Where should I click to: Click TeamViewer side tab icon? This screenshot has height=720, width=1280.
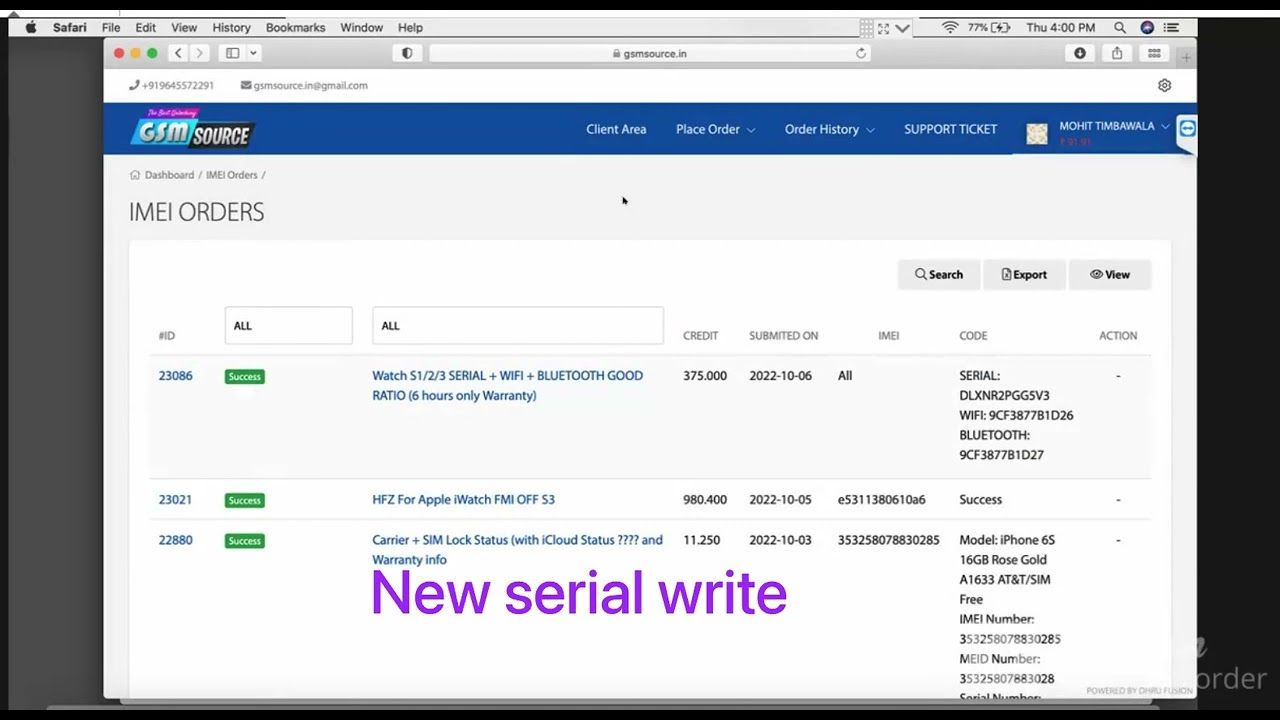click(x=1187, y=130)
